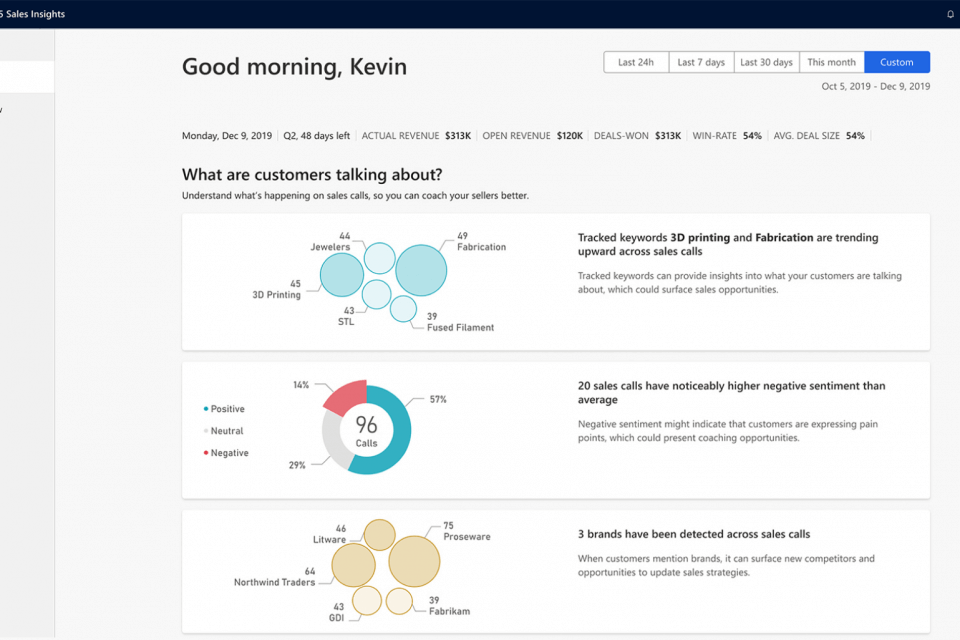Select the highlighted left sidebar item
Viewport: 960px width, 640px height.
pyautogui.click(x=27, y=77)
